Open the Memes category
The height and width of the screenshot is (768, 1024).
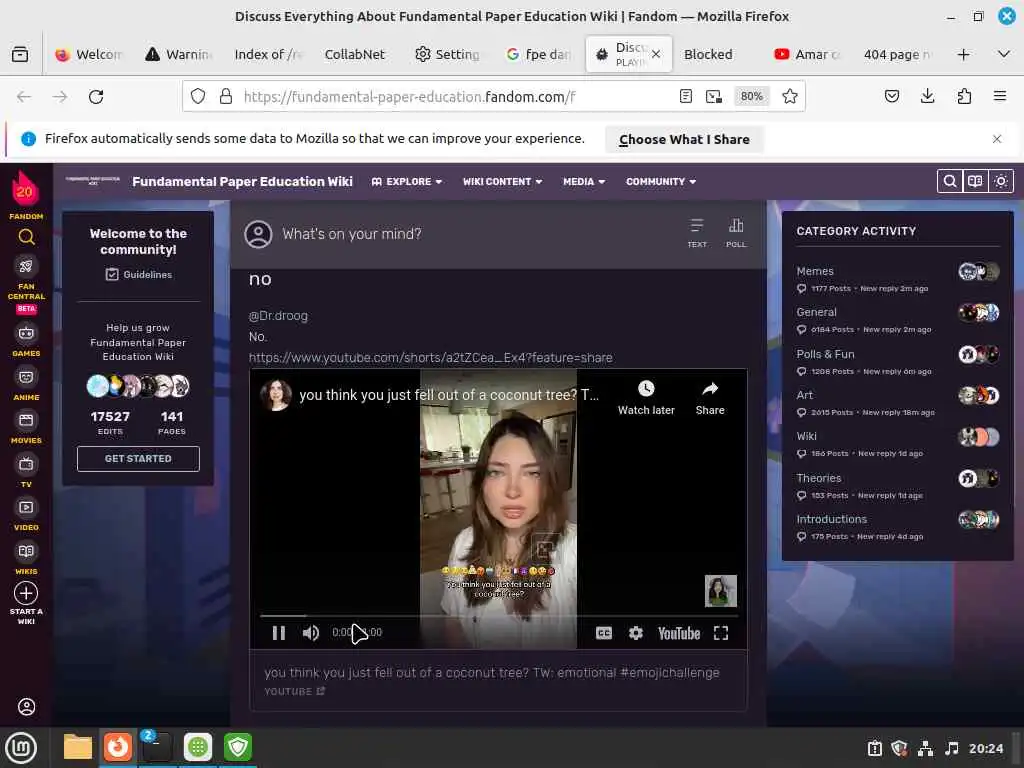(x=815, y=271)
